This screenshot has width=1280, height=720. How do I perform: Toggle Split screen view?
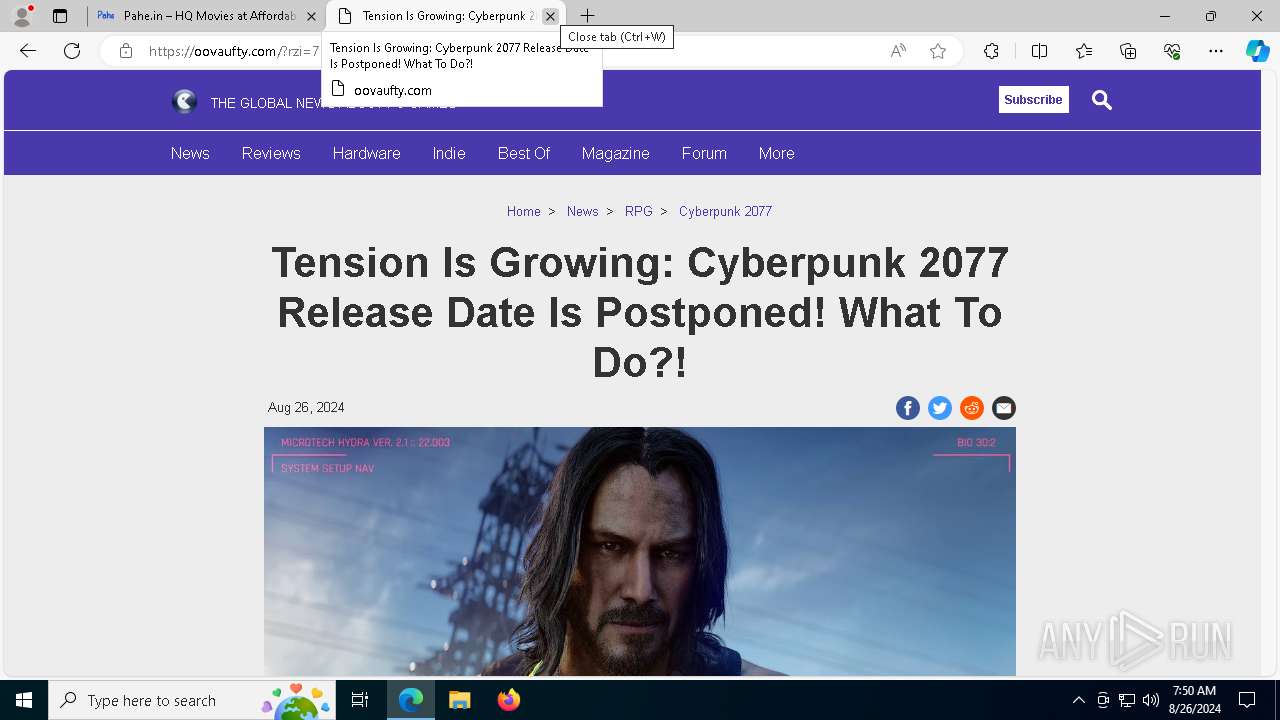click(1039, 51)
